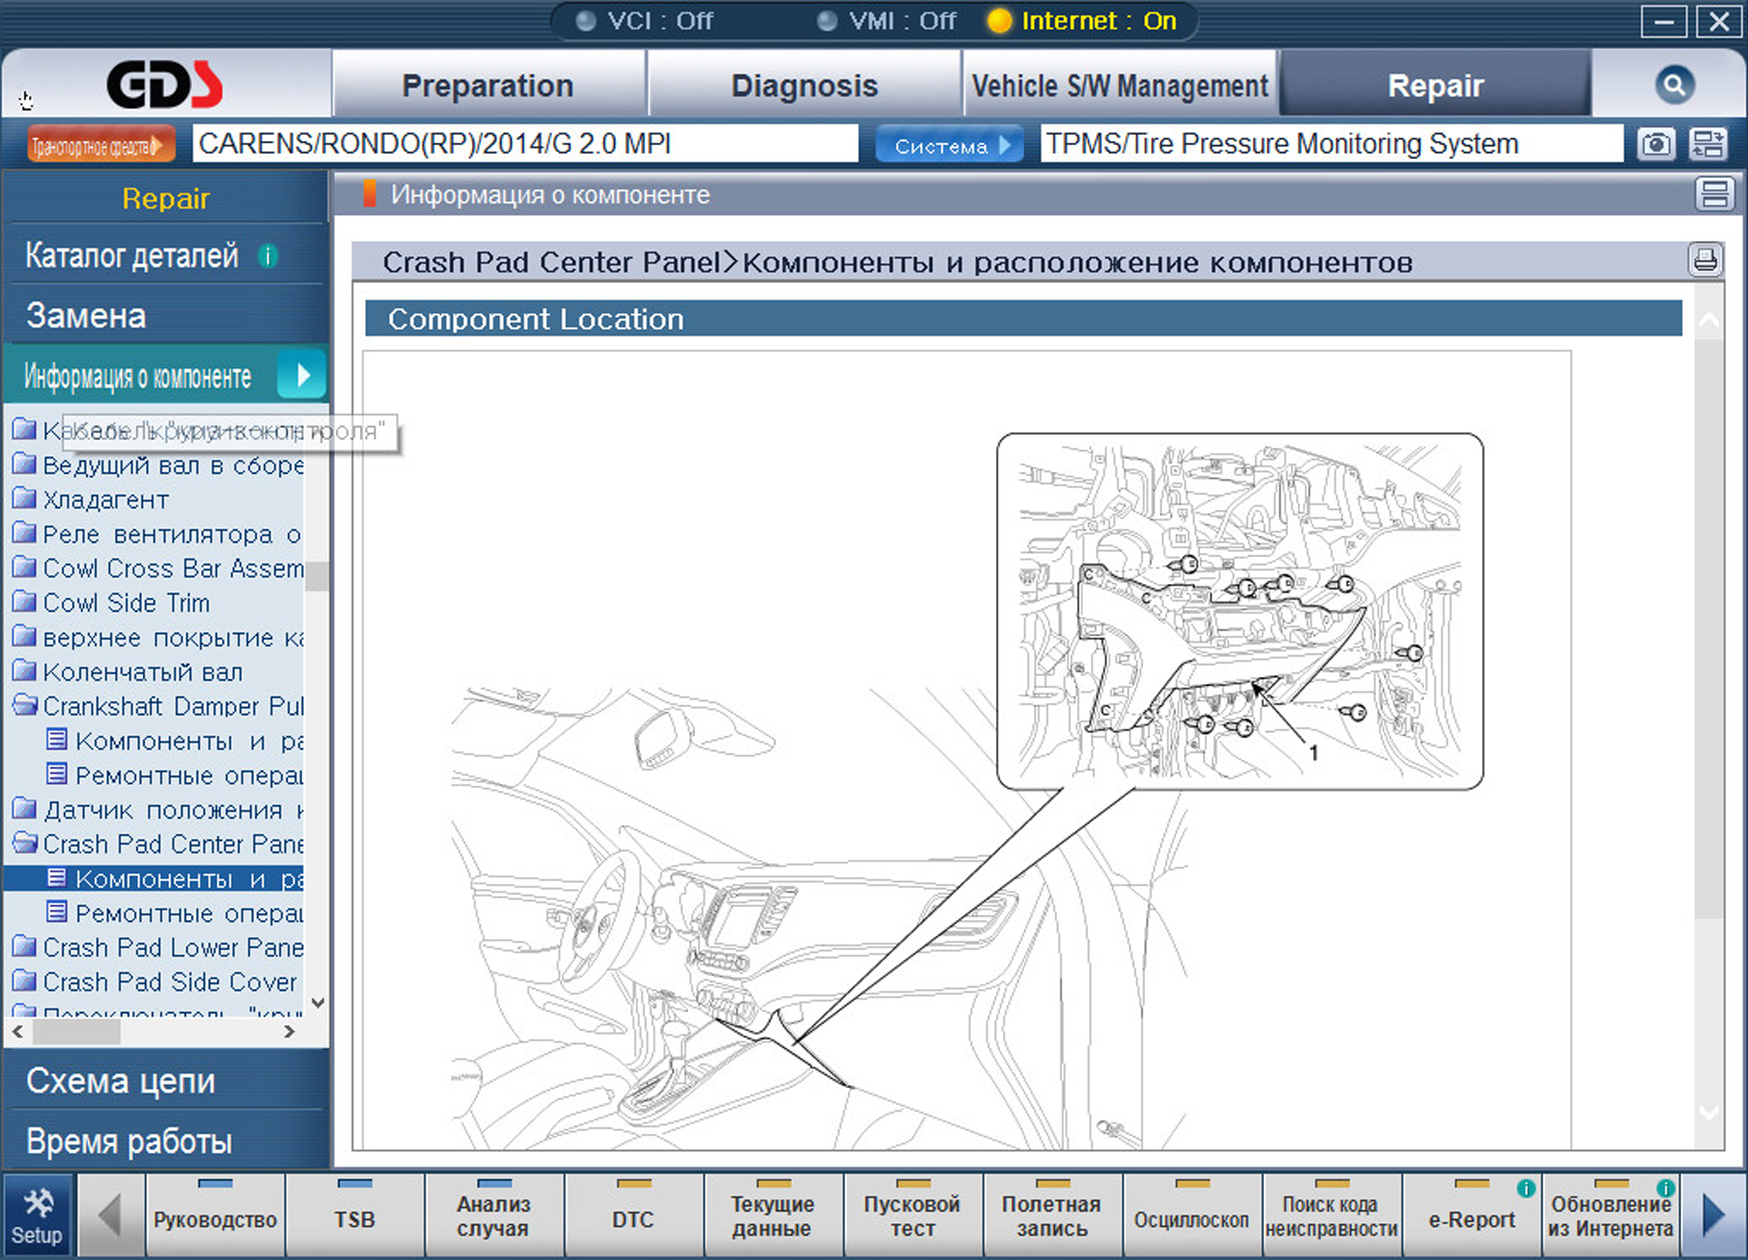The image size is (1748, 1260).
Task: Open the Система selector
Action: pyautogui.click(x=950, y=145)
